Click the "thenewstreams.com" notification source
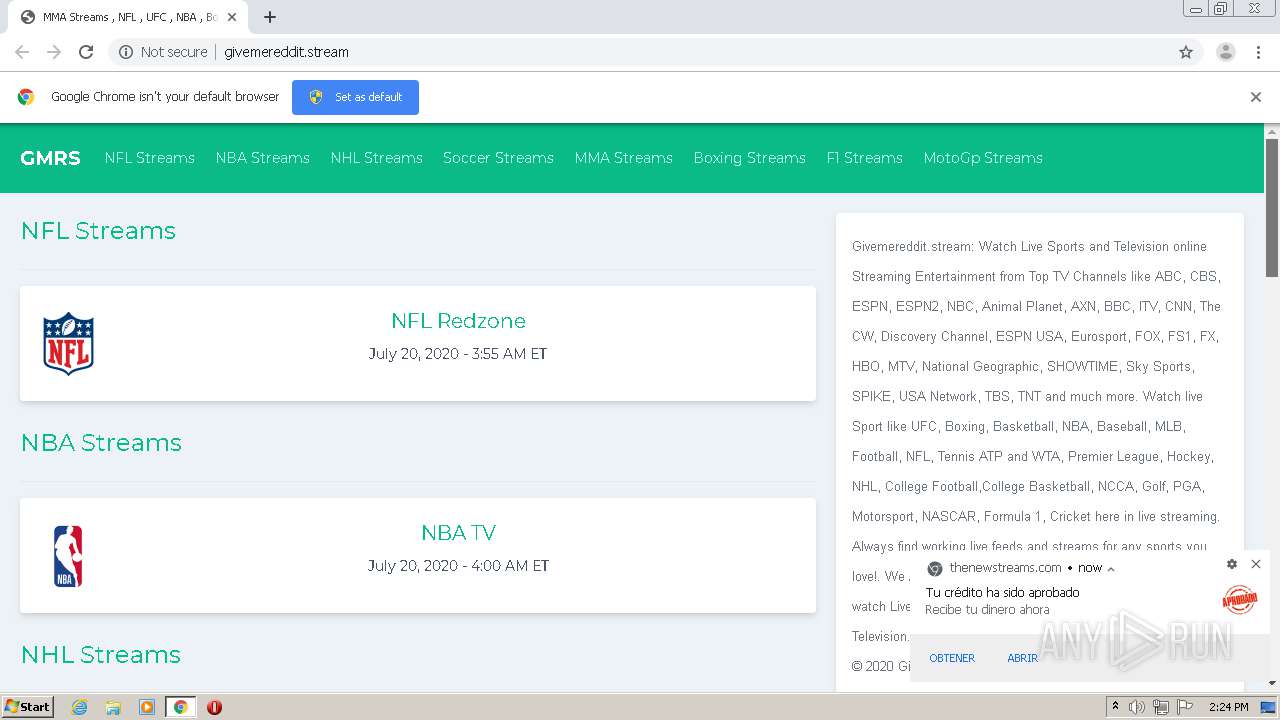The image size is (1280, 720). (1005, 568)
